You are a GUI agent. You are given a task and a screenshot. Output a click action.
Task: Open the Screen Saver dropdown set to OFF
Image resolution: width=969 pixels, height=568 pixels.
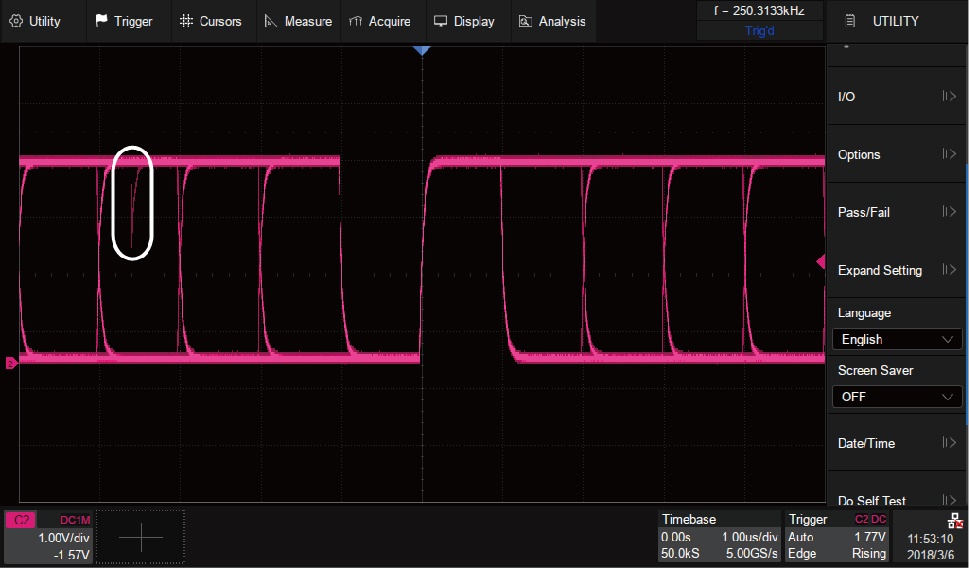897,397
